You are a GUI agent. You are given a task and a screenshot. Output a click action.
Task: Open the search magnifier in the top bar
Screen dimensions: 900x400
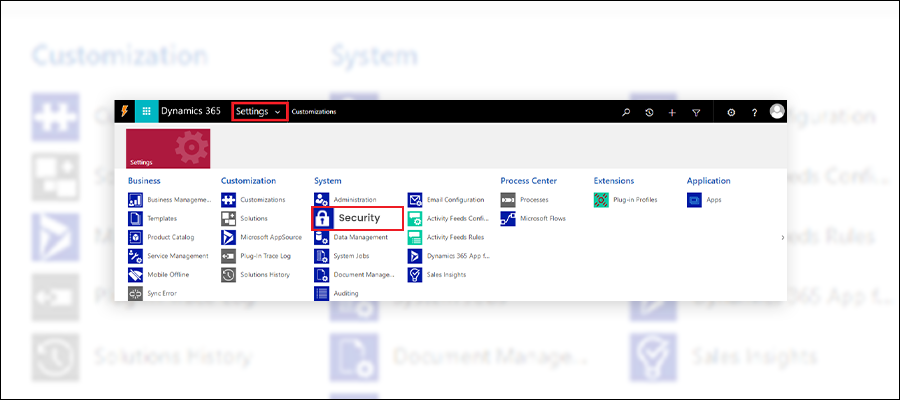click(x=626, y=112)
